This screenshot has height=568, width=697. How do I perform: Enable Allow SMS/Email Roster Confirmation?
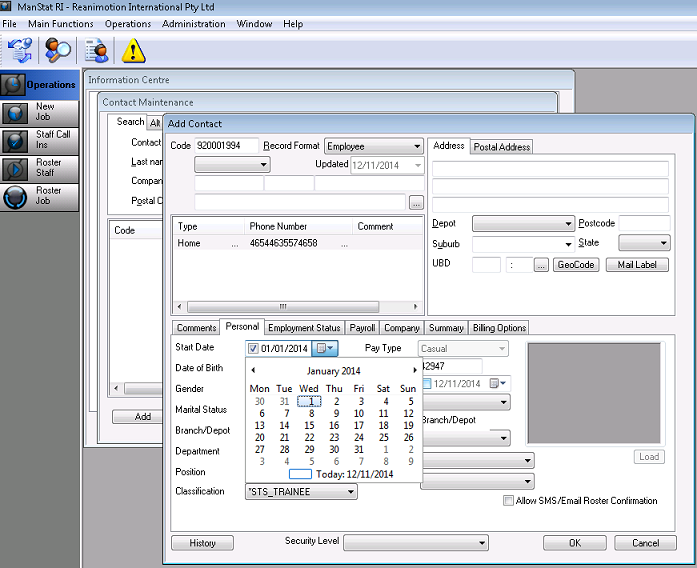click(509, 501)
